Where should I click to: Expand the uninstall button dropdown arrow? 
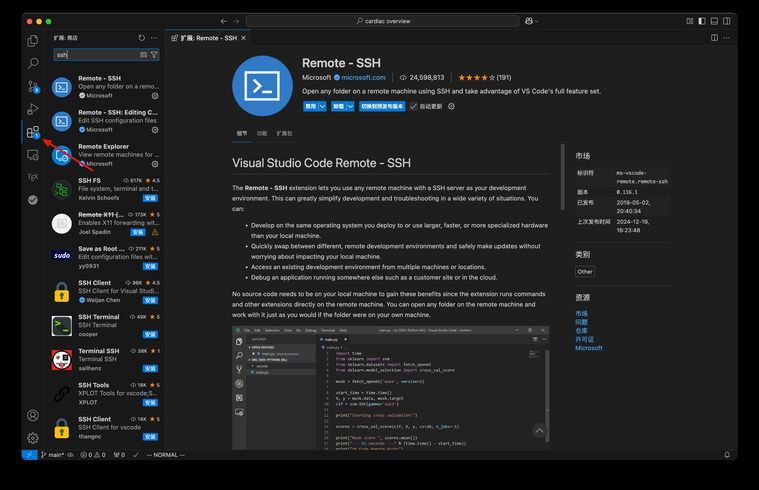pos(350,107)
